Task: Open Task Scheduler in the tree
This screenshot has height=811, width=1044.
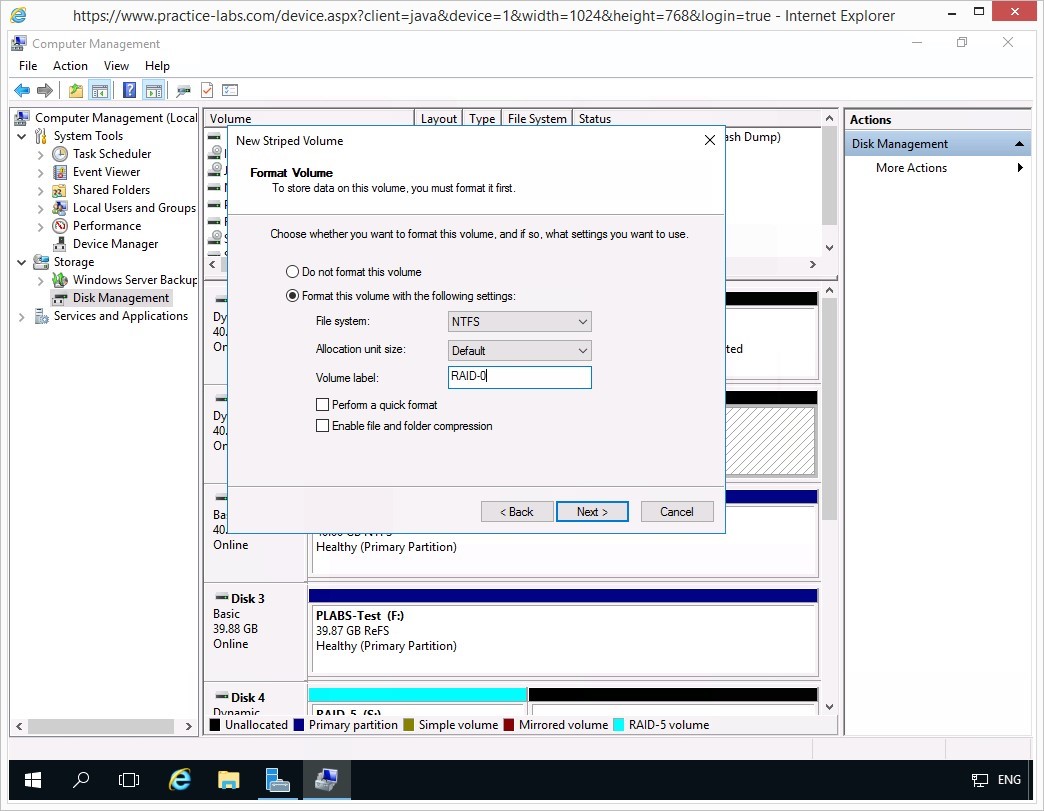Action: [111, 154]
